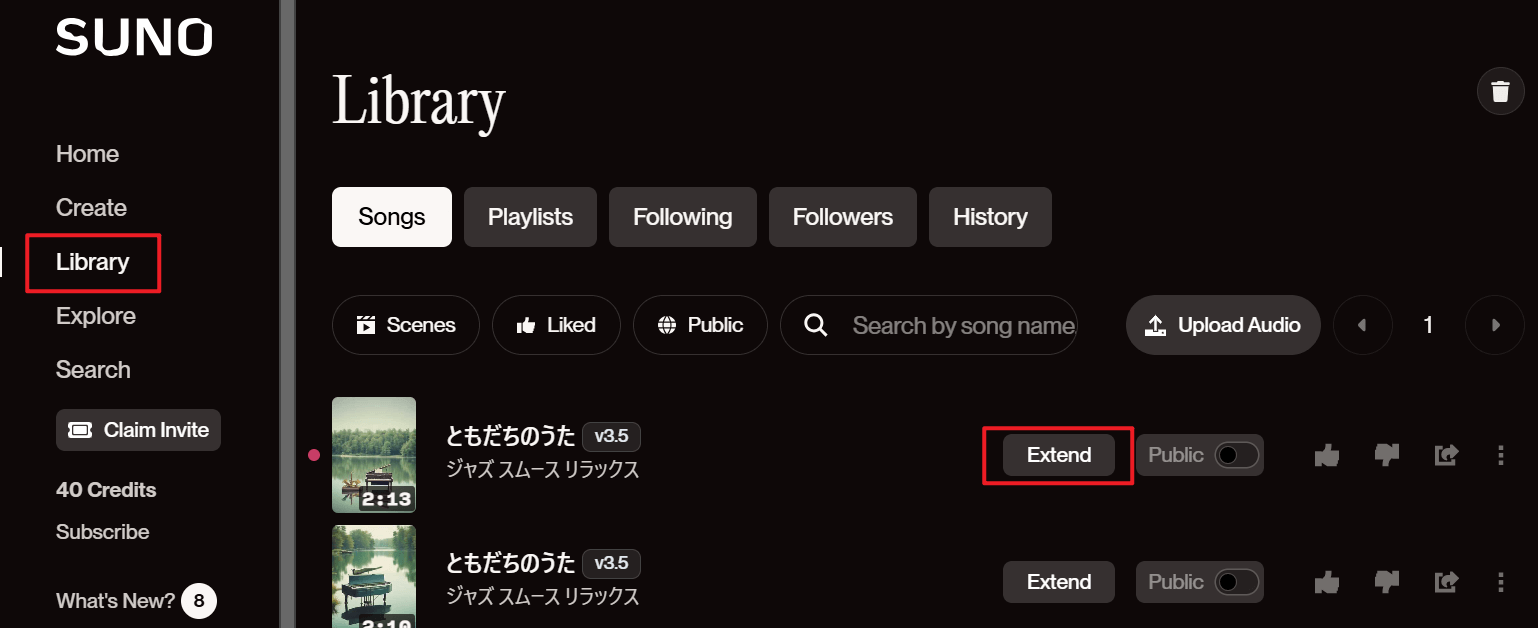Switch to the Playlists tab
This screenshot has height=628, width=1538.
[x=530, y=217]
